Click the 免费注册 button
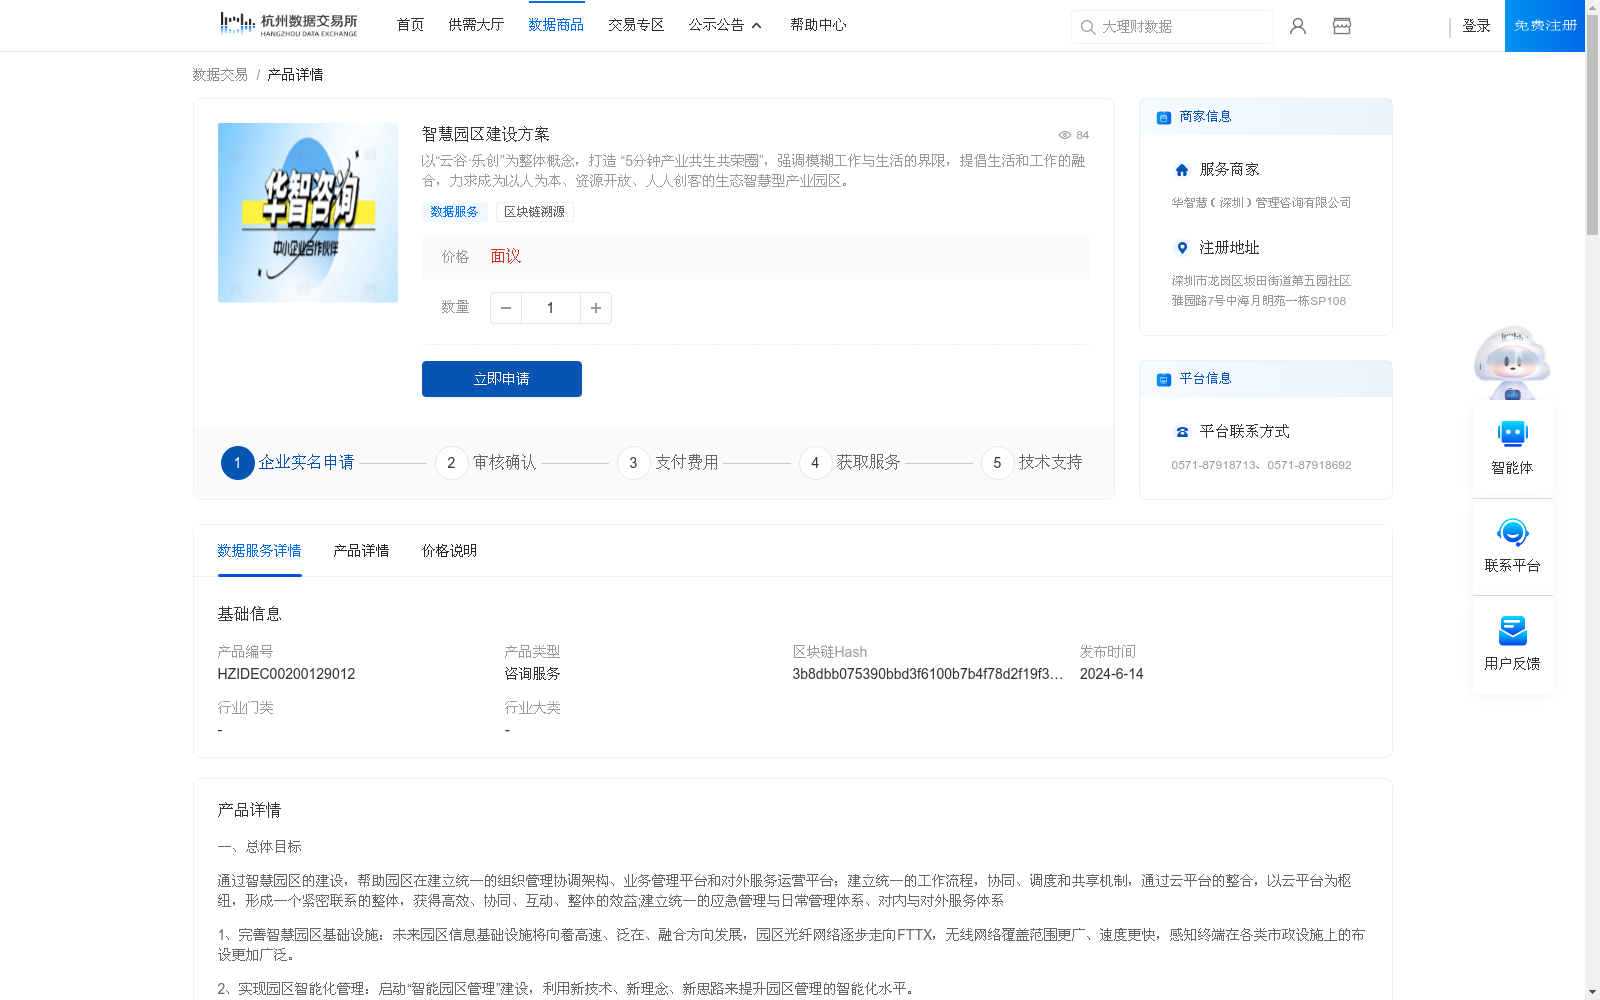The image size is (1600, 1000). 1545,26
